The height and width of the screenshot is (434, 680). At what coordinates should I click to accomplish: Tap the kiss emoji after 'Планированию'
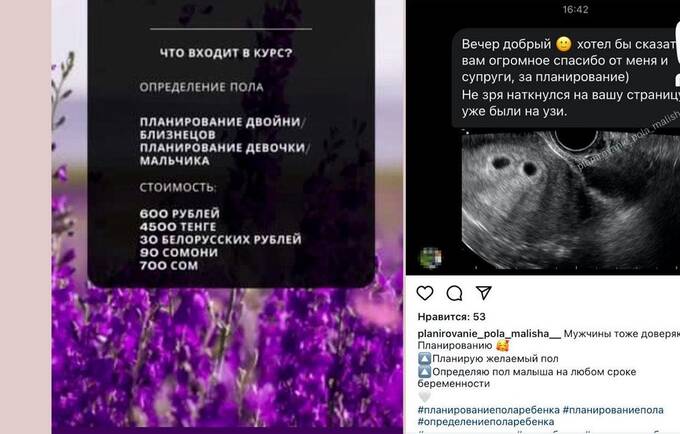502,346
